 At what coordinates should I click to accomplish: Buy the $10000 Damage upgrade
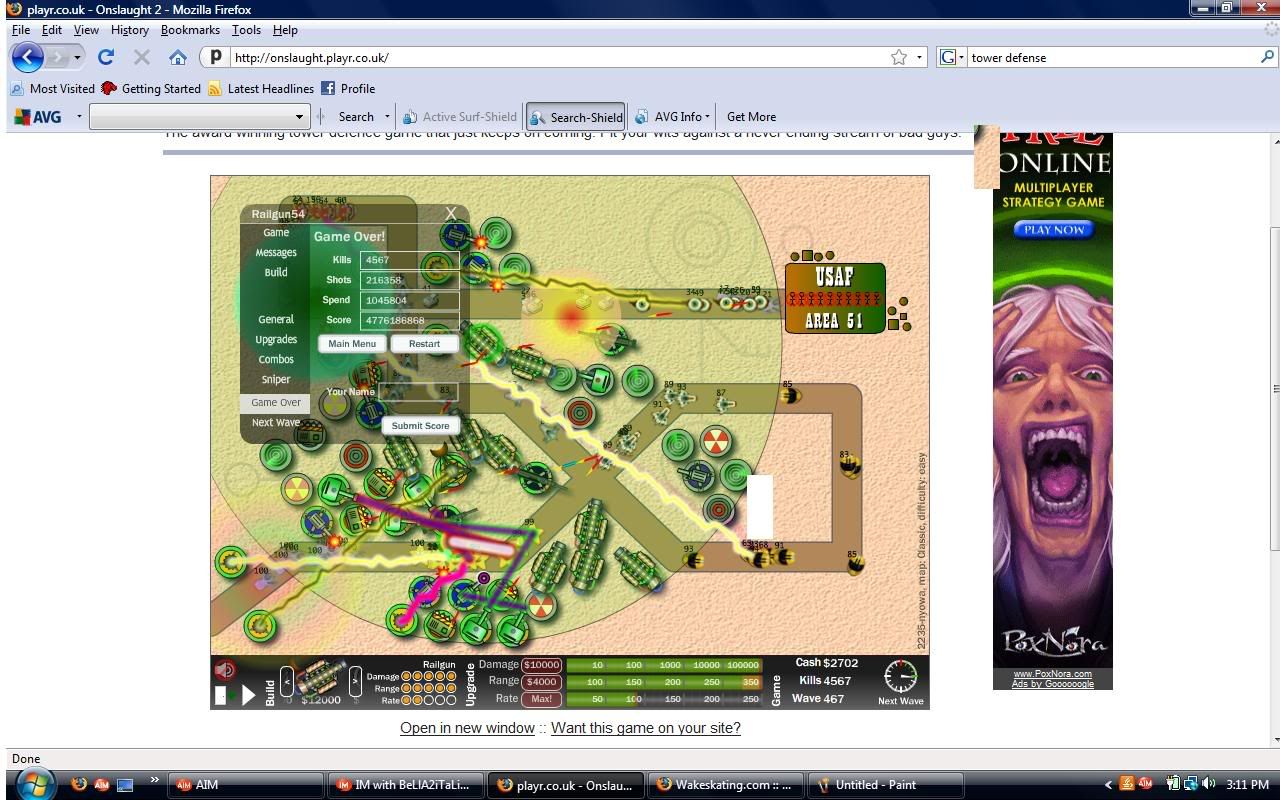click(541, 665)
